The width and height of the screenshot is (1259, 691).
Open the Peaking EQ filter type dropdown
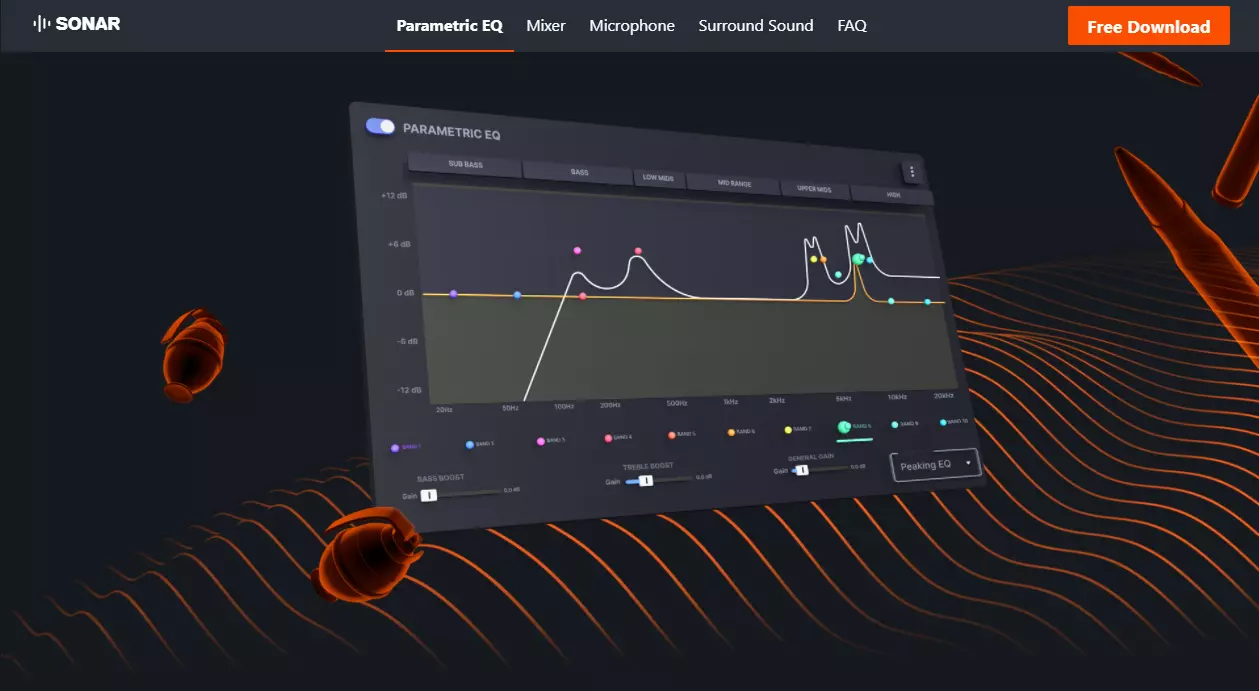[x=936, y=465]
